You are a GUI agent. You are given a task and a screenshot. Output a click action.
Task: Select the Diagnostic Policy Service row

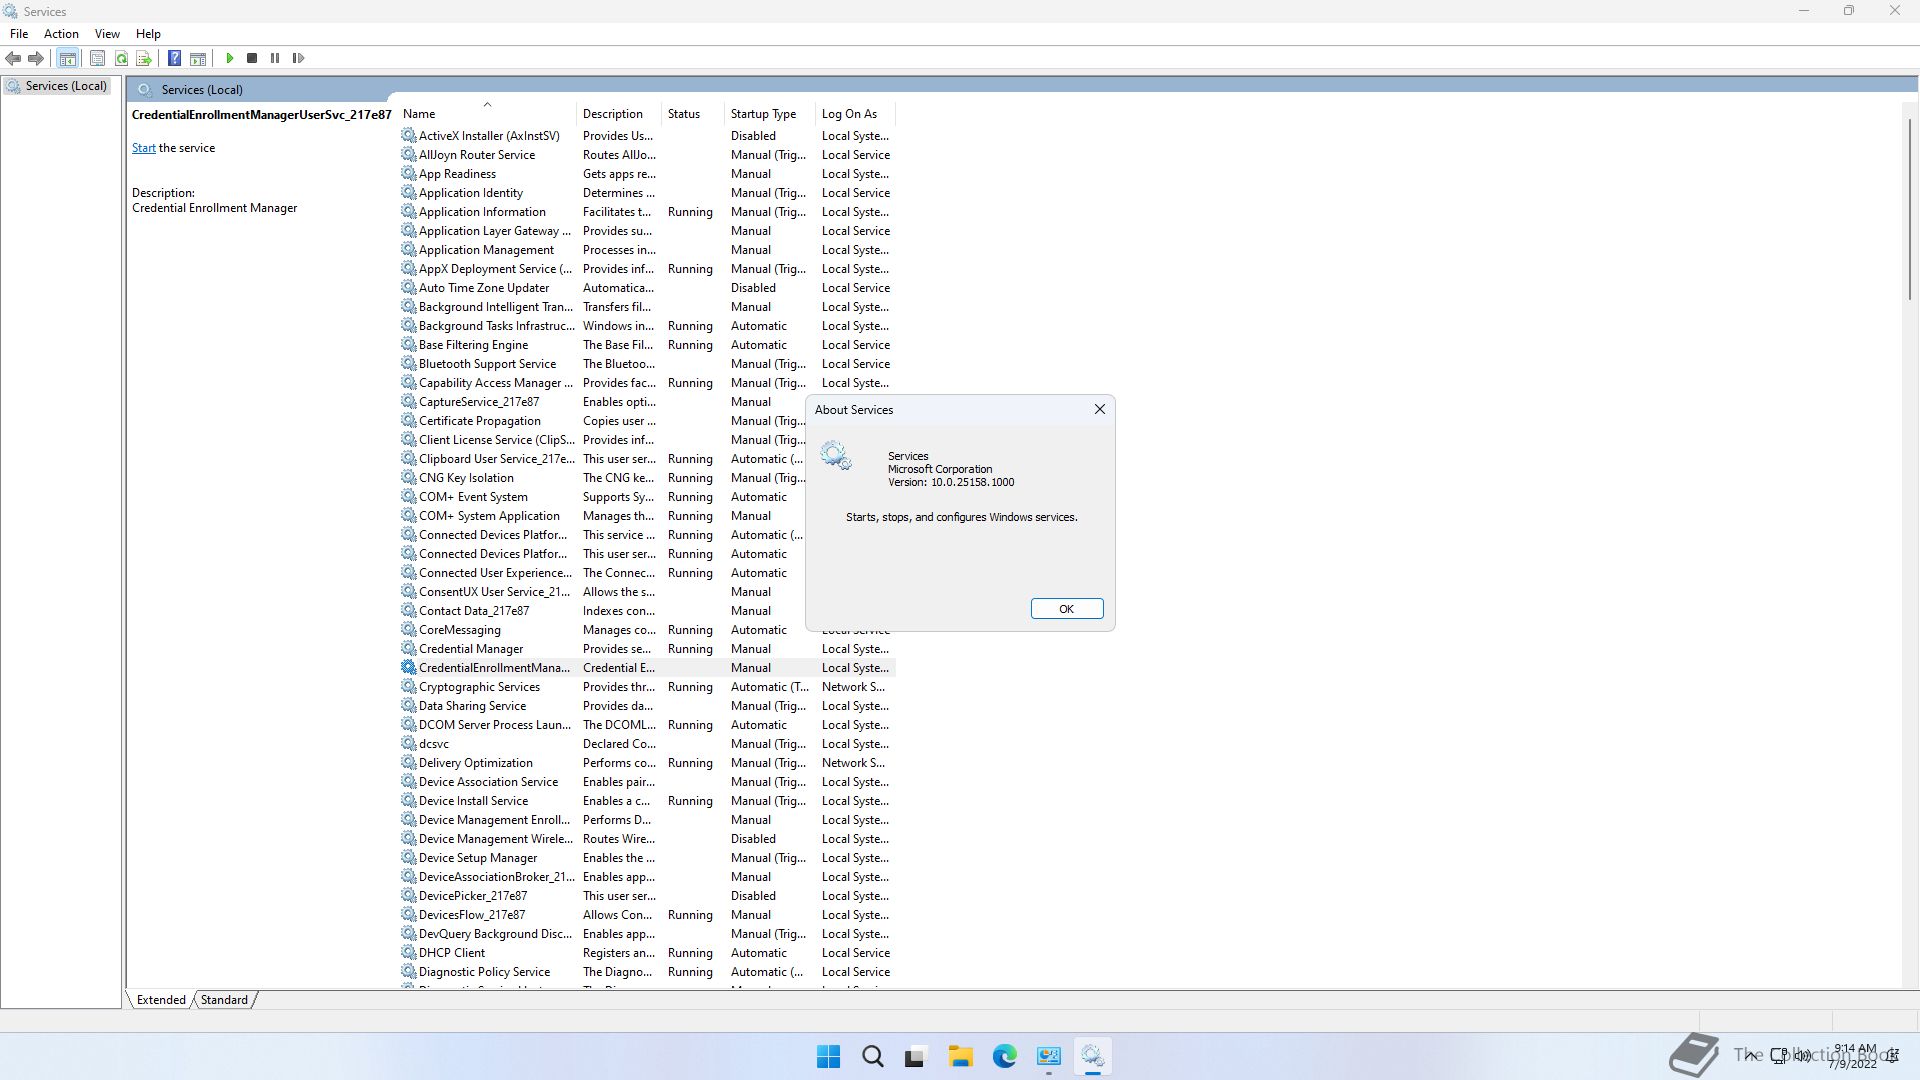[647, 971]
